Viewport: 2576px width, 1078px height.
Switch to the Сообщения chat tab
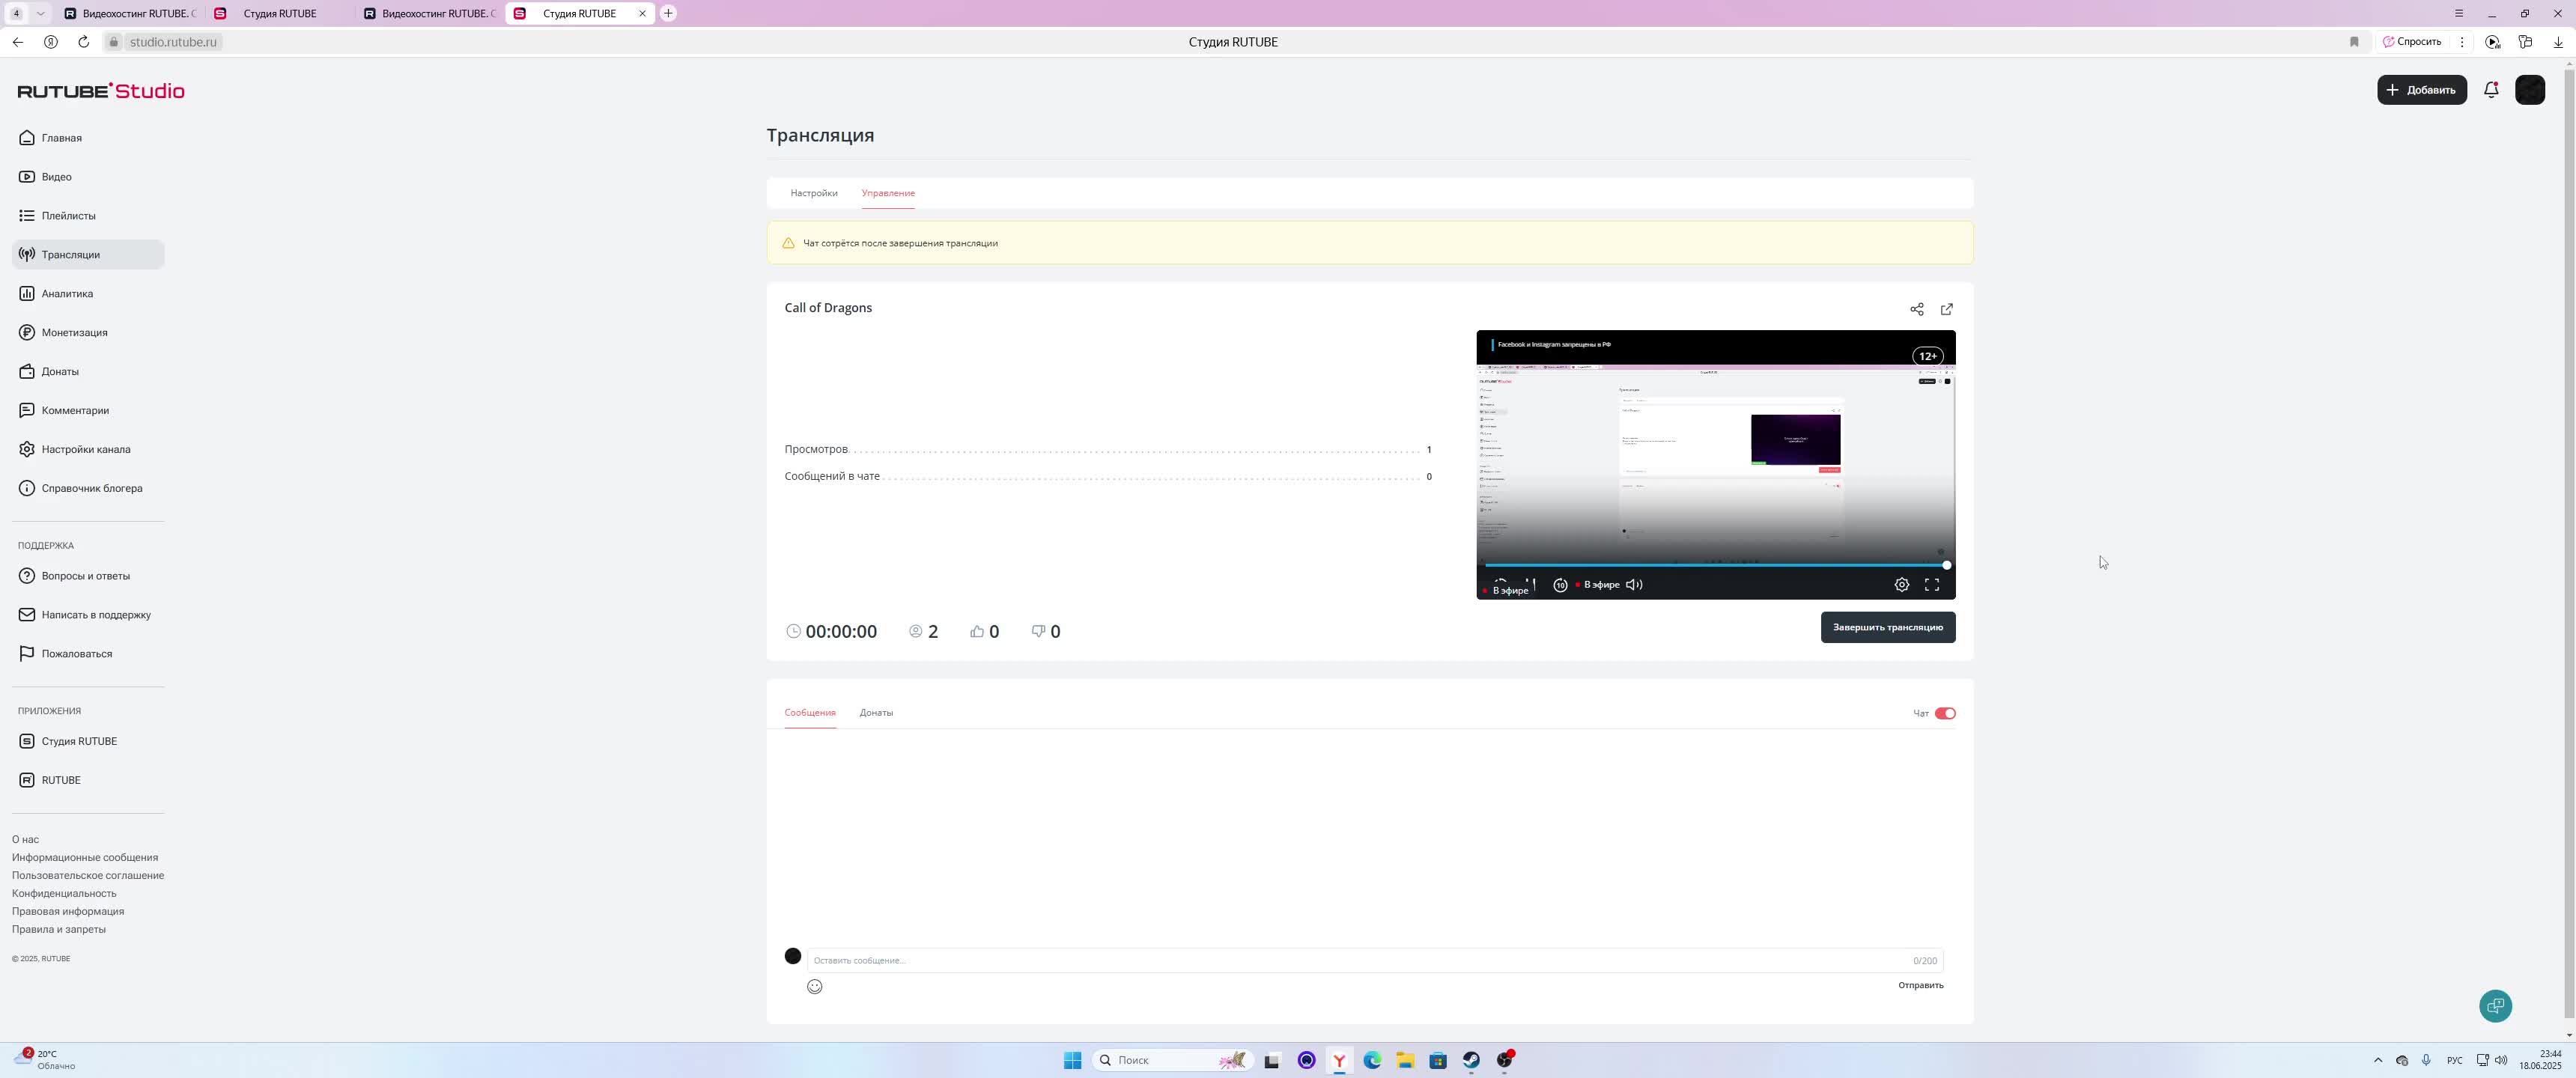pos(810,713)
